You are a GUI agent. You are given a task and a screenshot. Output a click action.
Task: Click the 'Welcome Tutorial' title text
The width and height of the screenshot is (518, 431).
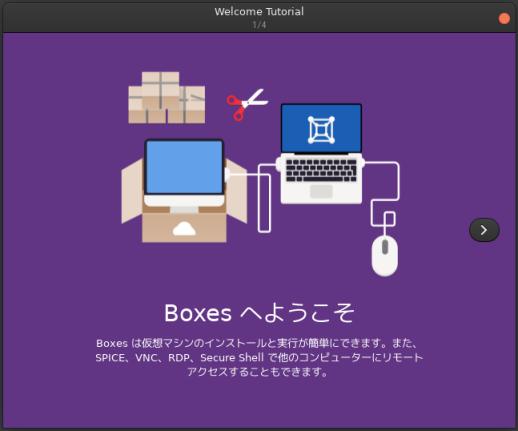click(x=259, y=12)
